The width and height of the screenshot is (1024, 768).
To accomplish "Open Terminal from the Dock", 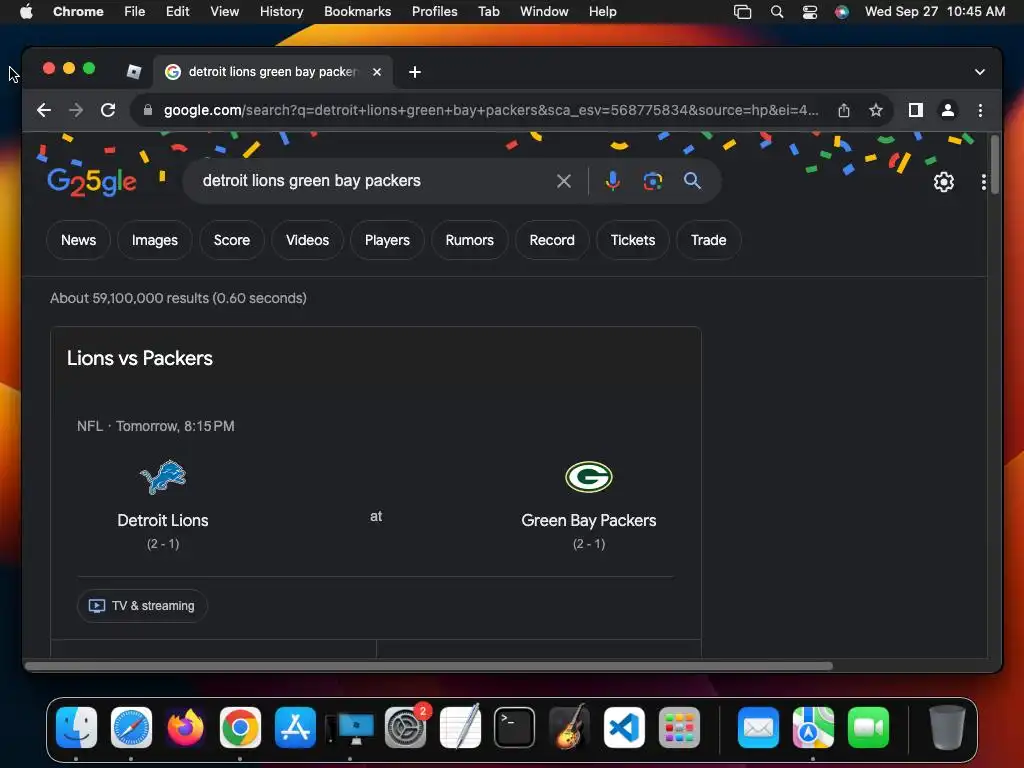I will pyautogui.click(x=515, y=727).
